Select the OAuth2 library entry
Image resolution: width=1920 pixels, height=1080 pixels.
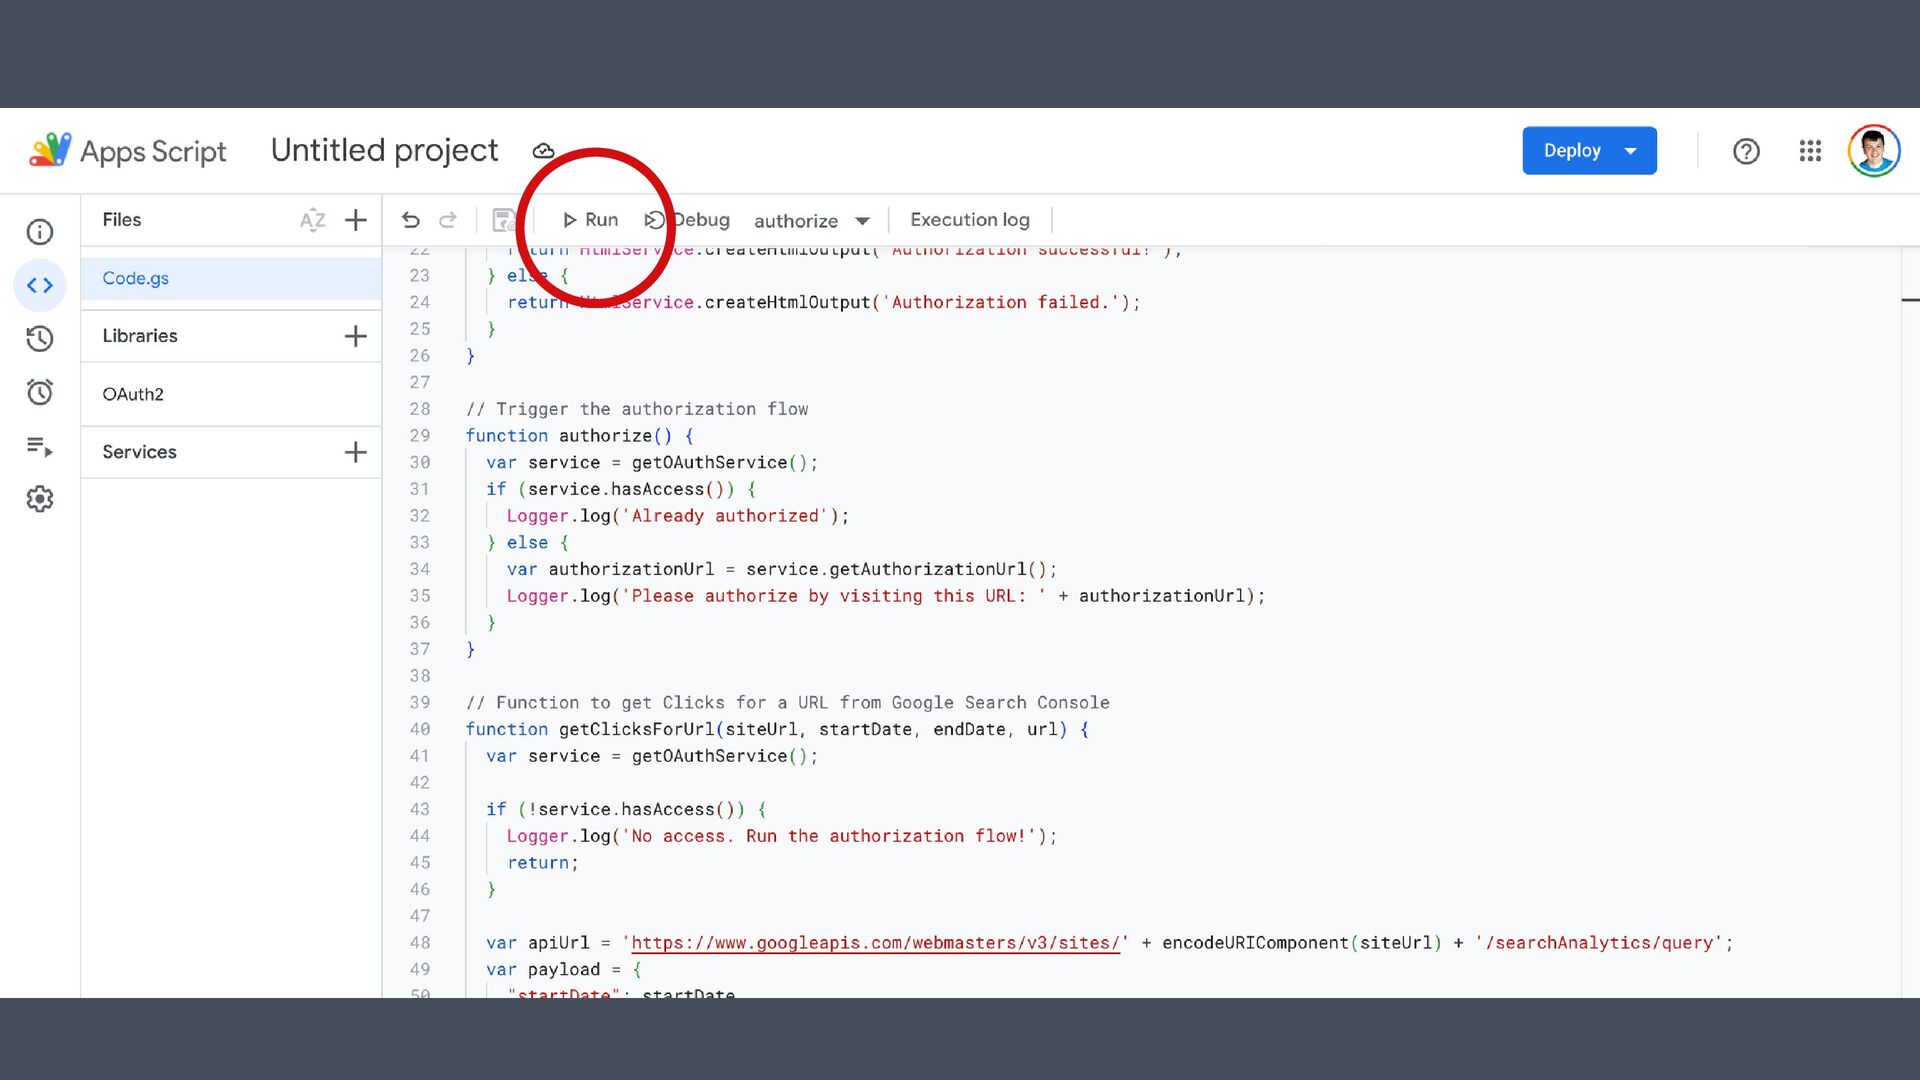click(133, 394)
